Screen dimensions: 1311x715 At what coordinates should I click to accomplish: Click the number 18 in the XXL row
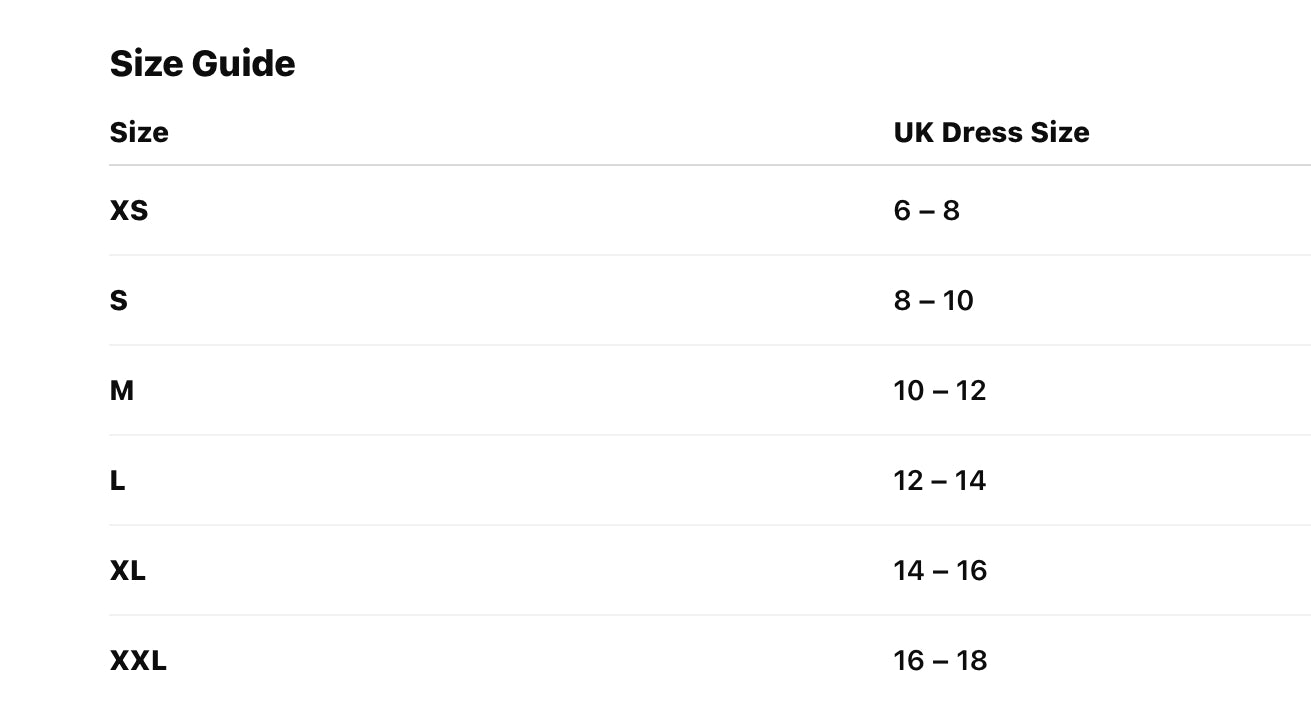(x=971, y=661)
